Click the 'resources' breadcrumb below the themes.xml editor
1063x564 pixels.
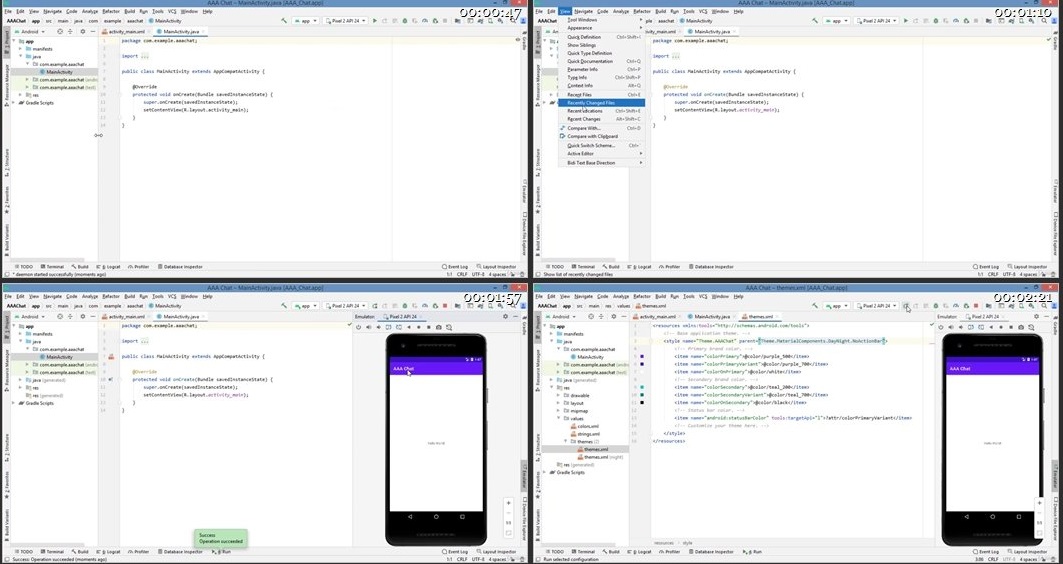point(664,543)
